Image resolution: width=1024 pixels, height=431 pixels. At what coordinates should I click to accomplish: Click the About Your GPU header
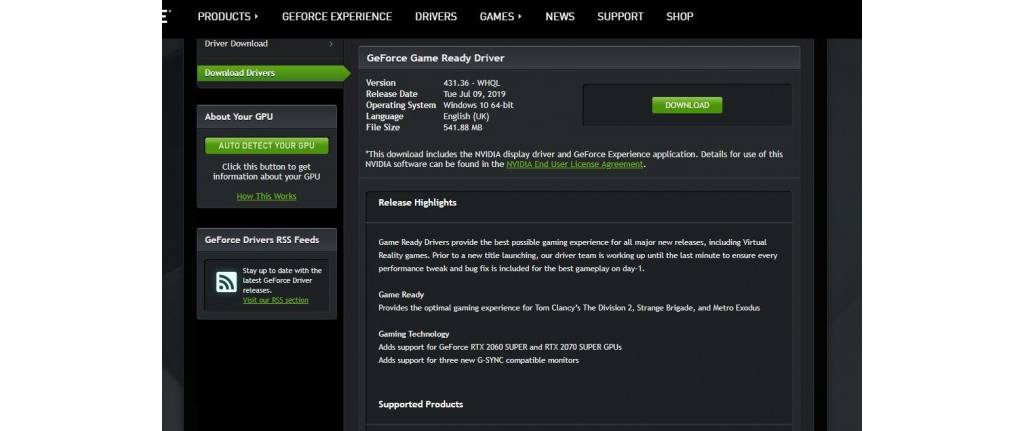[266, 117]
